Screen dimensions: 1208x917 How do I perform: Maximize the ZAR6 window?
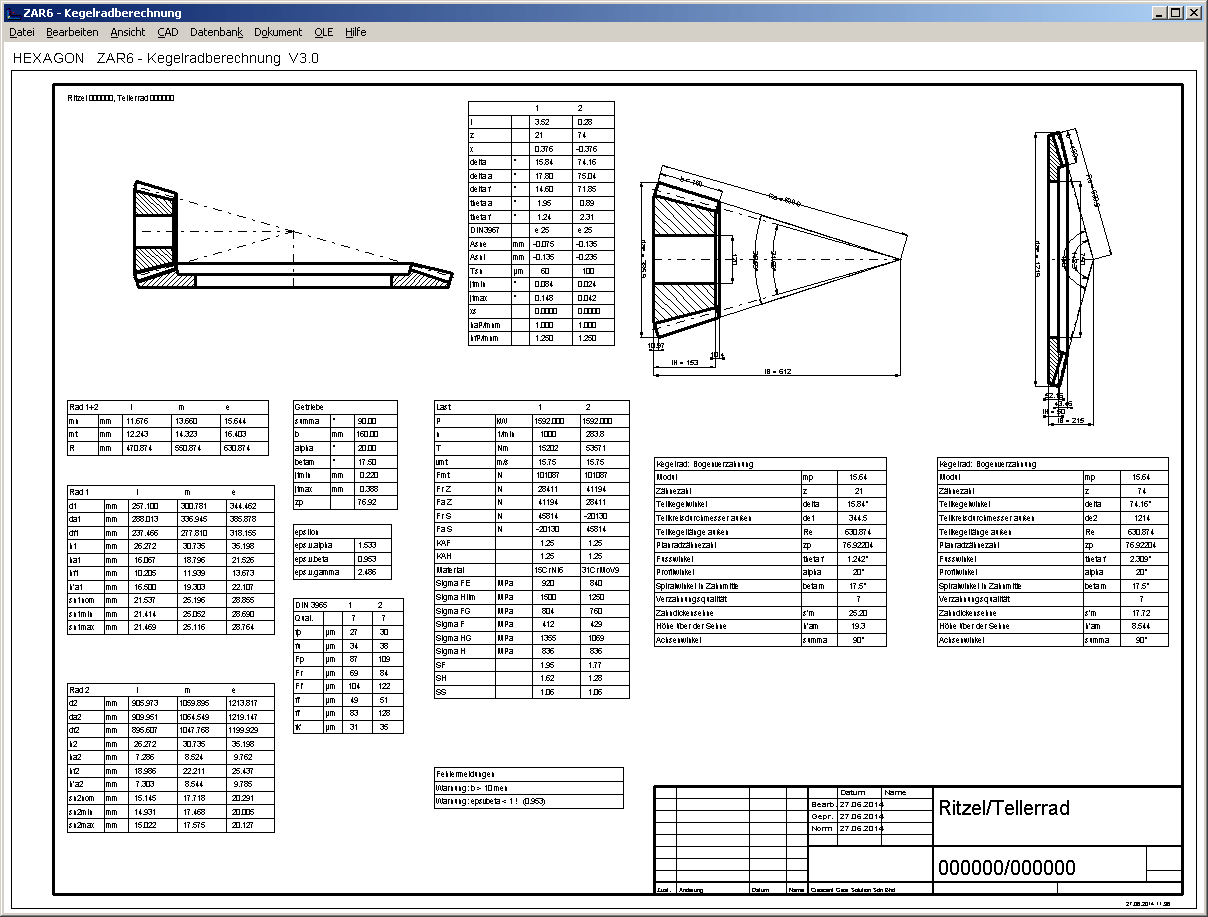point(1175,13)
